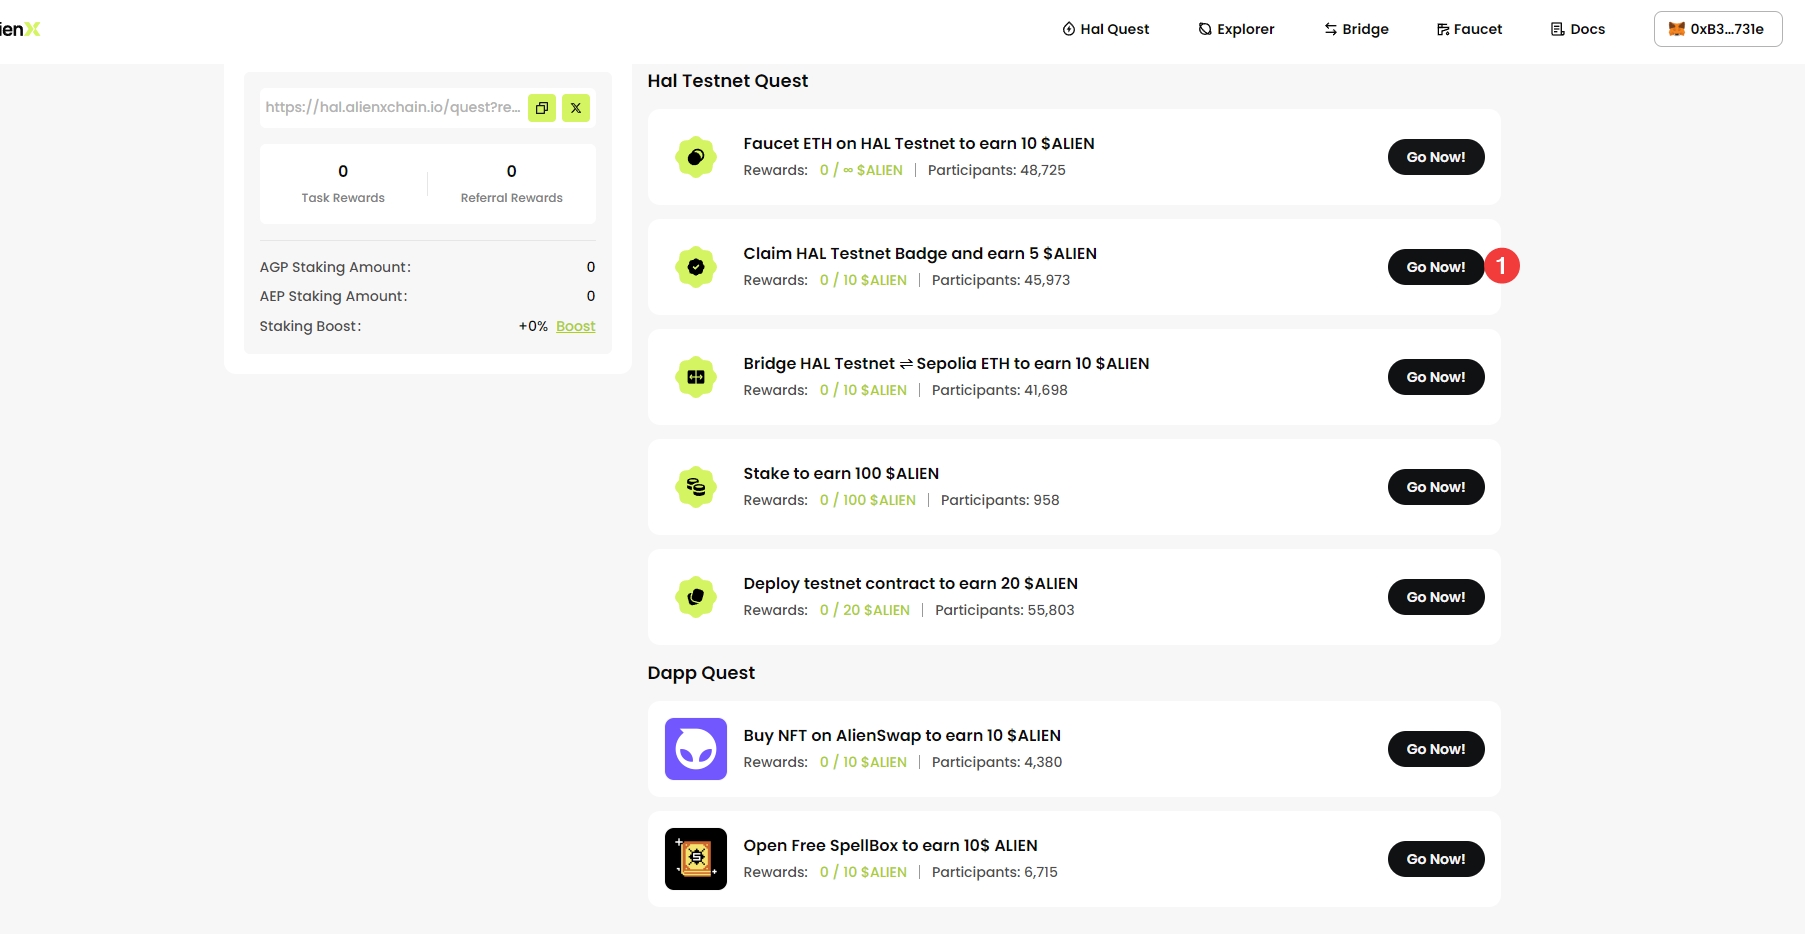
Task: Open the AlienSwap NFT quest thumbnail
Action: click(696, 749)
